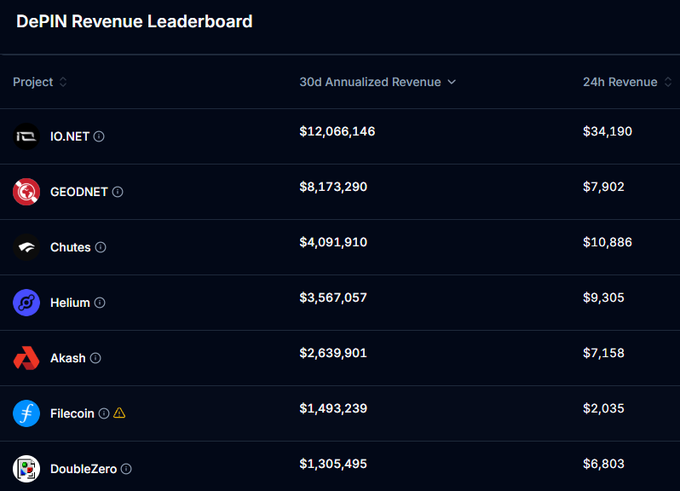Open info icon next to DoubleZero
Viewport: 680px width, 491px height.
[126, 469]
